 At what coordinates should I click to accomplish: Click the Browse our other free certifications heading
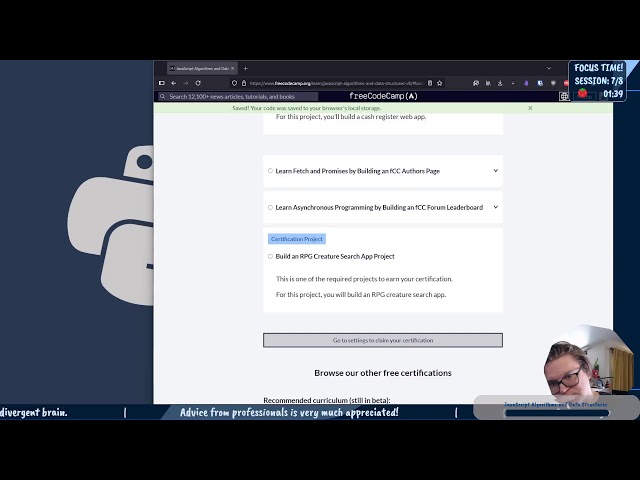(383, 373)
